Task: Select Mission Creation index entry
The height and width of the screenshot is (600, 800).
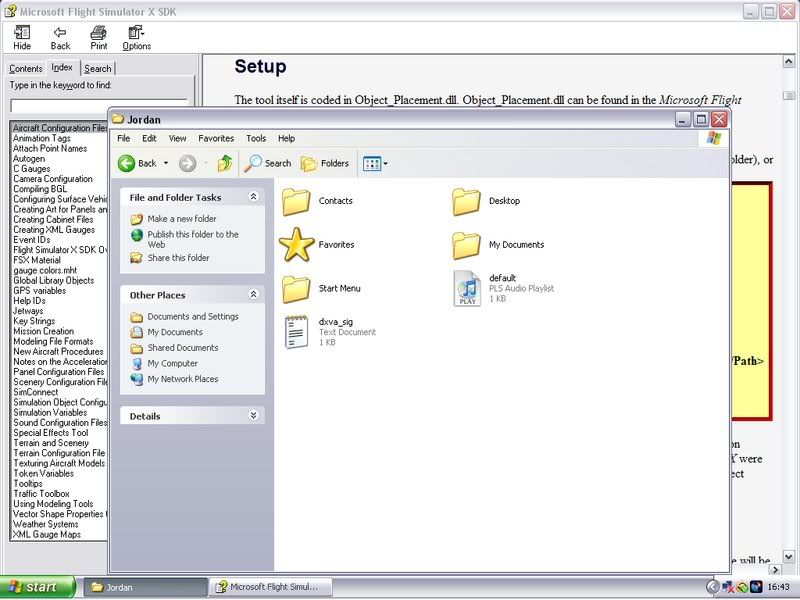Action: [x=43, y=331]
